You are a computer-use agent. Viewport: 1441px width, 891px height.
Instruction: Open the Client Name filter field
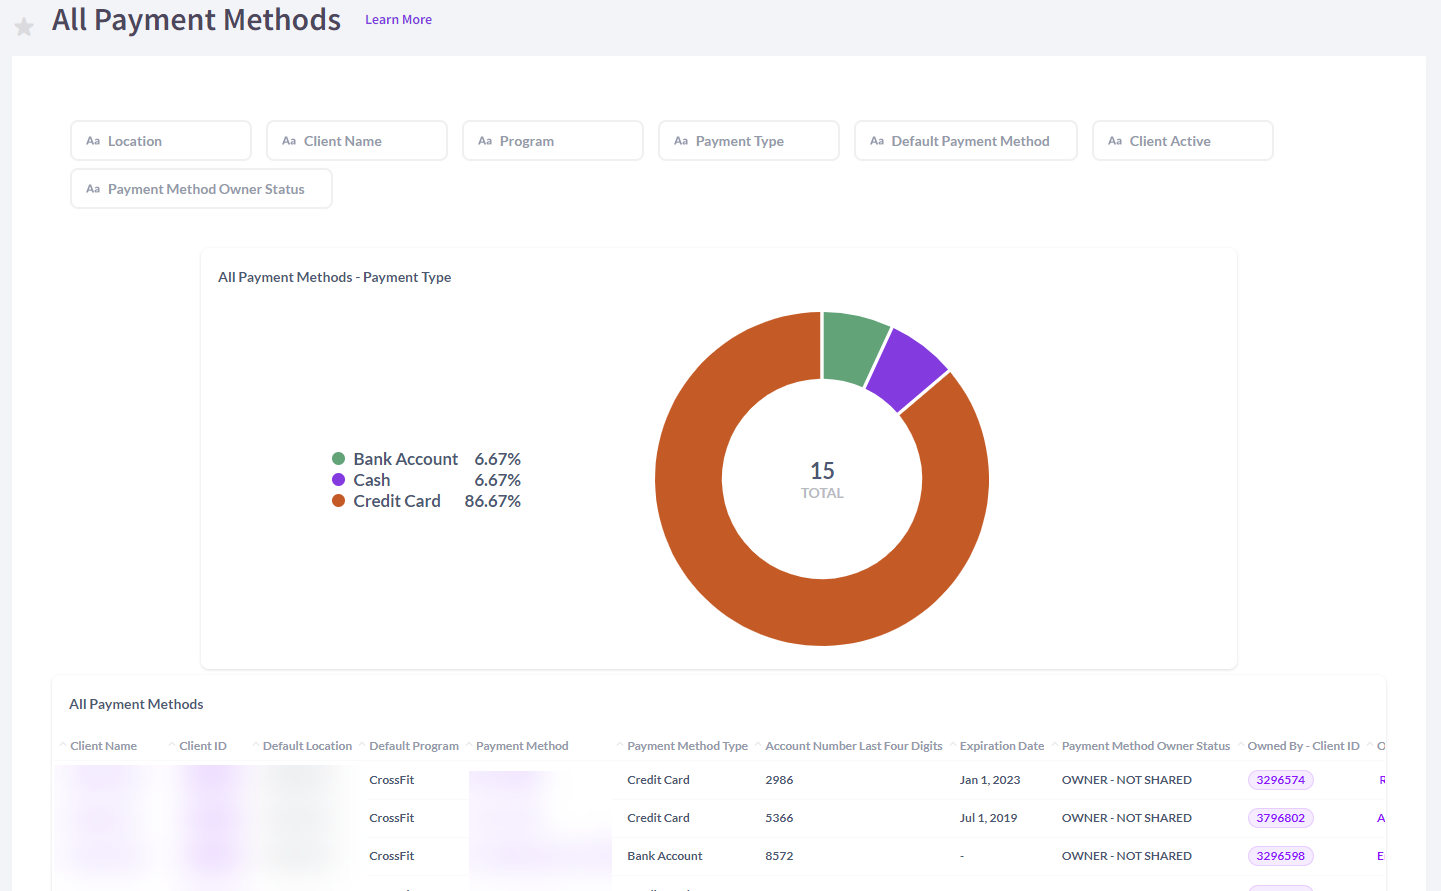357,141
